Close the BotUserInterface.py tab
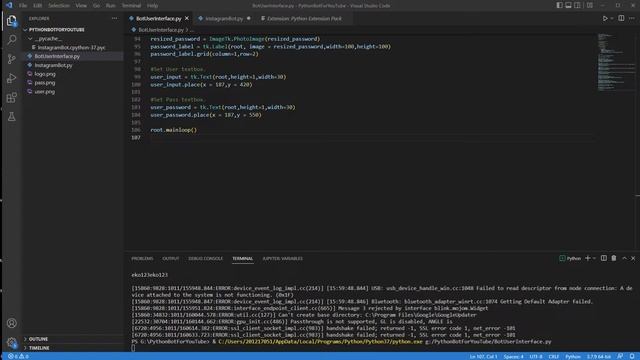The width and height of the screenshot is (640, 360). coord(187,18)
